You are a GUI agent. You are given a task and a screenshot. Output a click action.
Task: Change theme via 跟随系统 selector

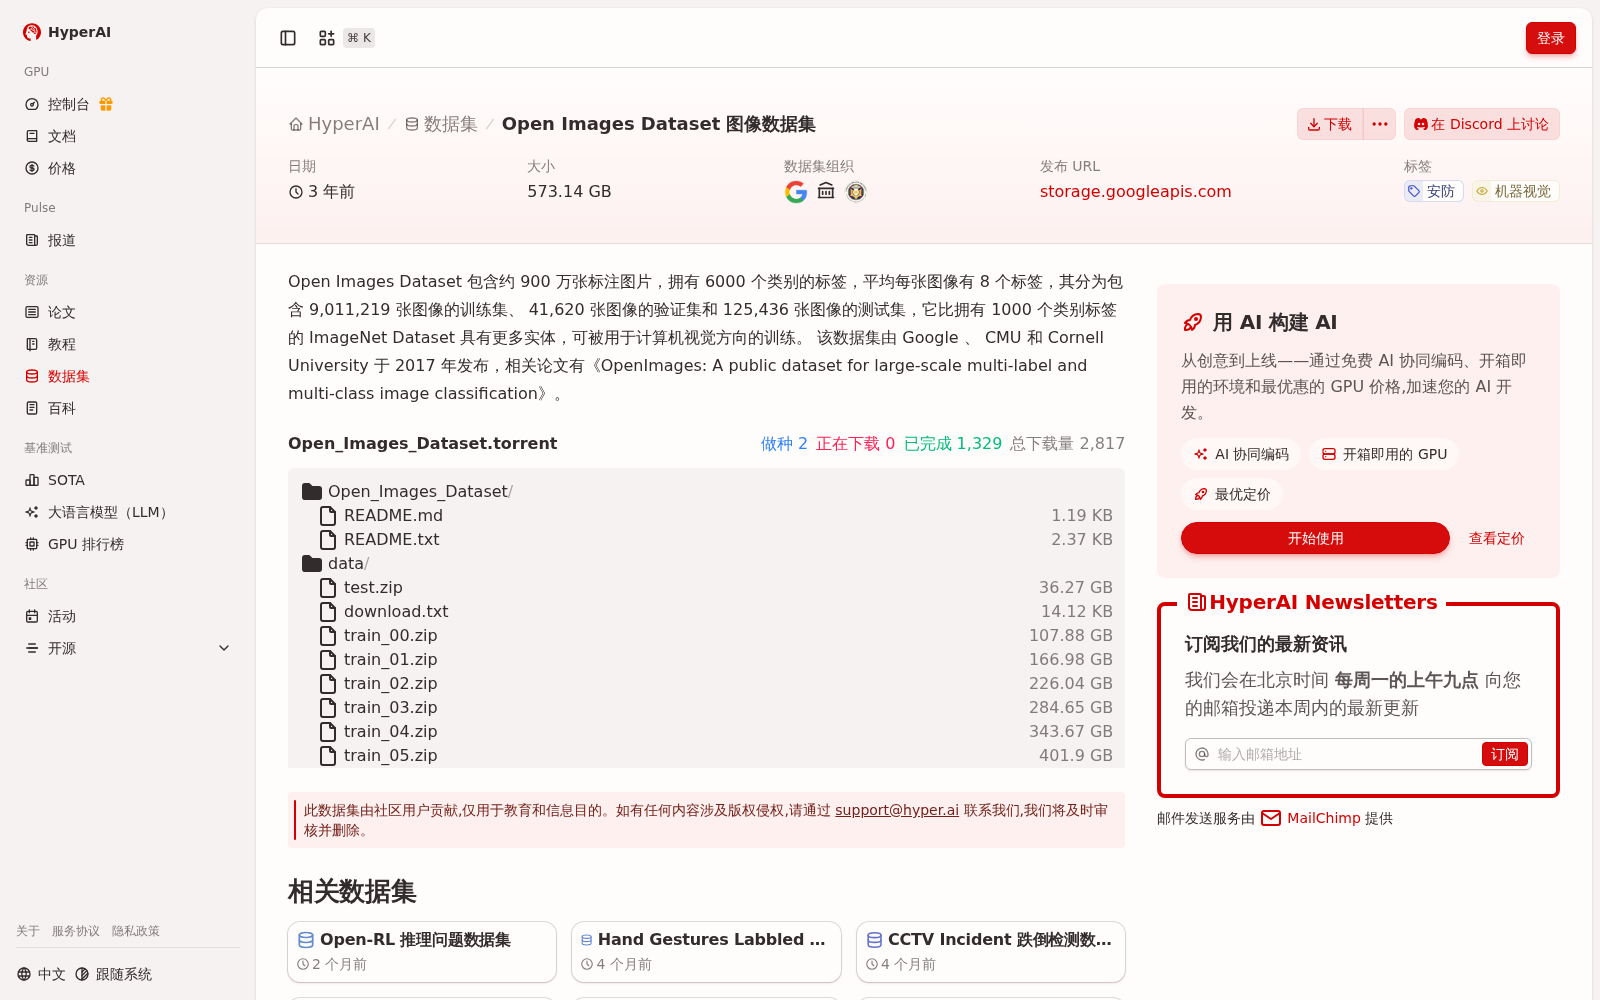click(113, 974)
